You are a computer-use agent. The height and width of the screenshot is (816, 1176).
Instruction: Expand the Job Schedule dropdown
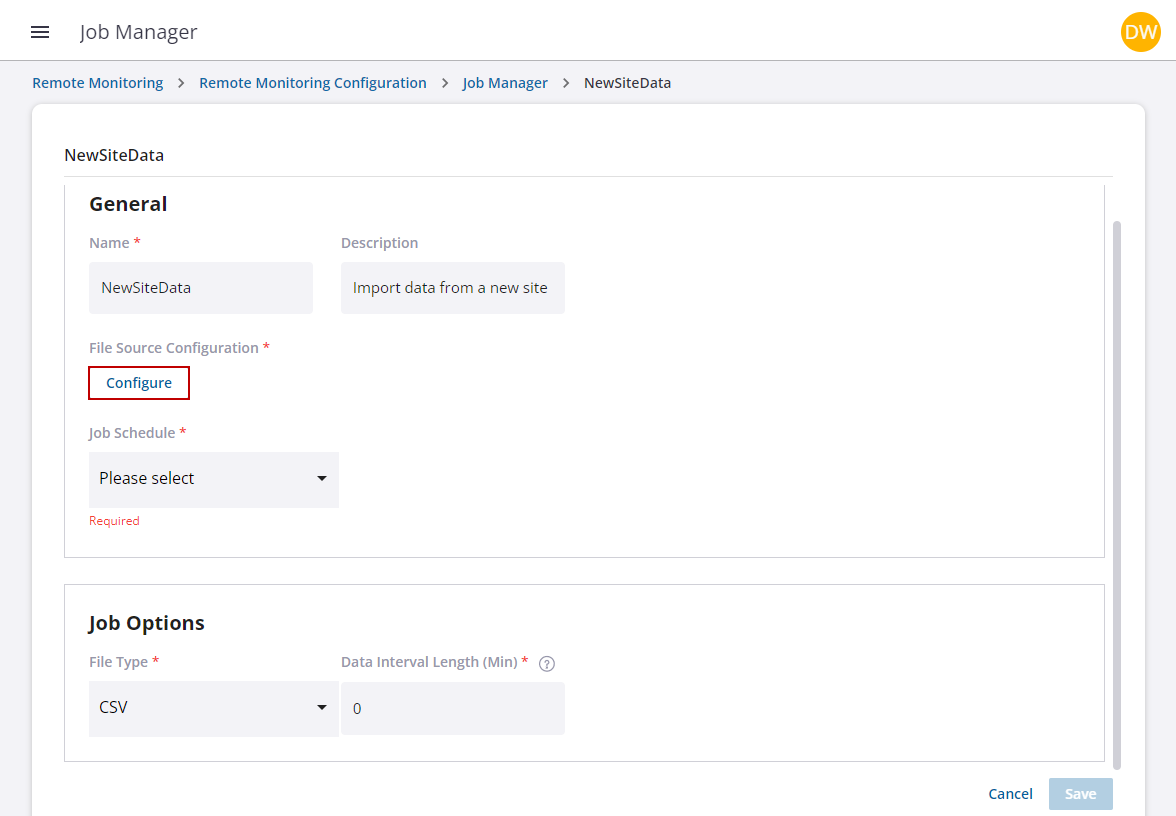coord(213,479)
